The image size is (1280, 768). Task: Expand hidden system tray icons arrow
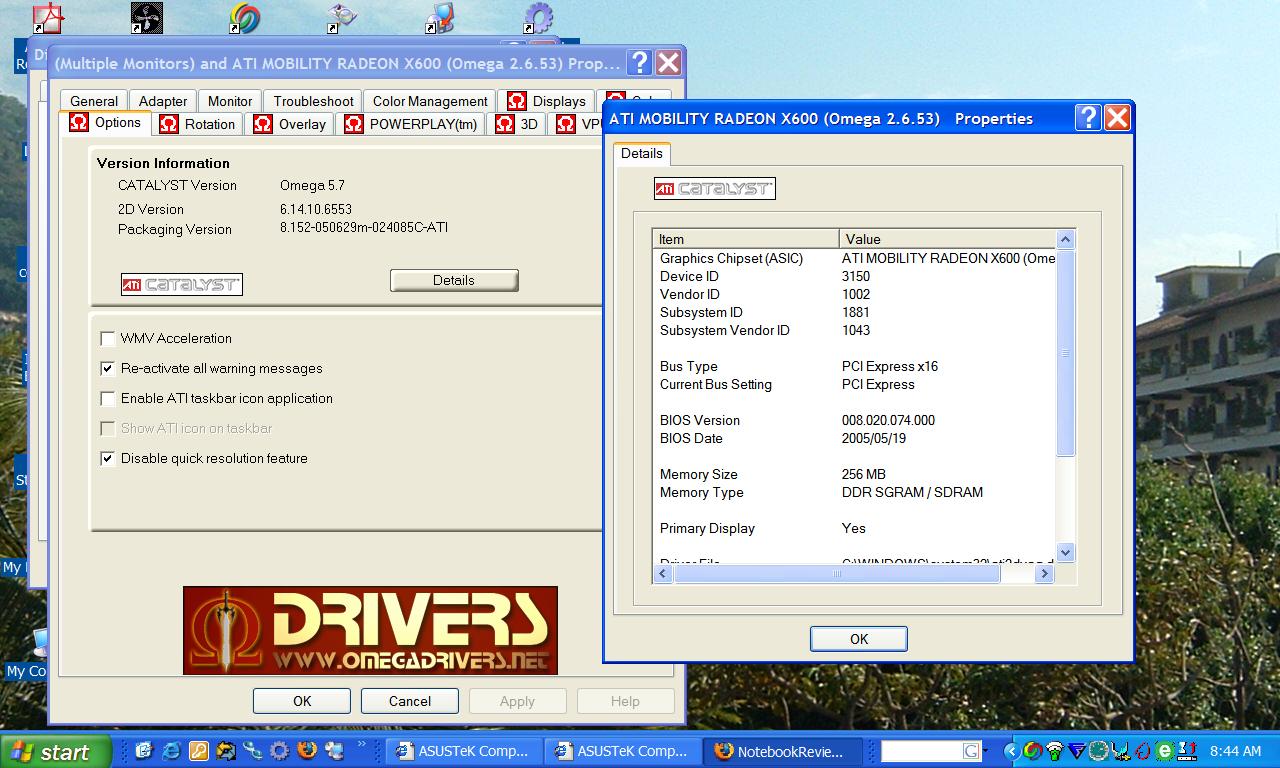[x=1011, y=751]
